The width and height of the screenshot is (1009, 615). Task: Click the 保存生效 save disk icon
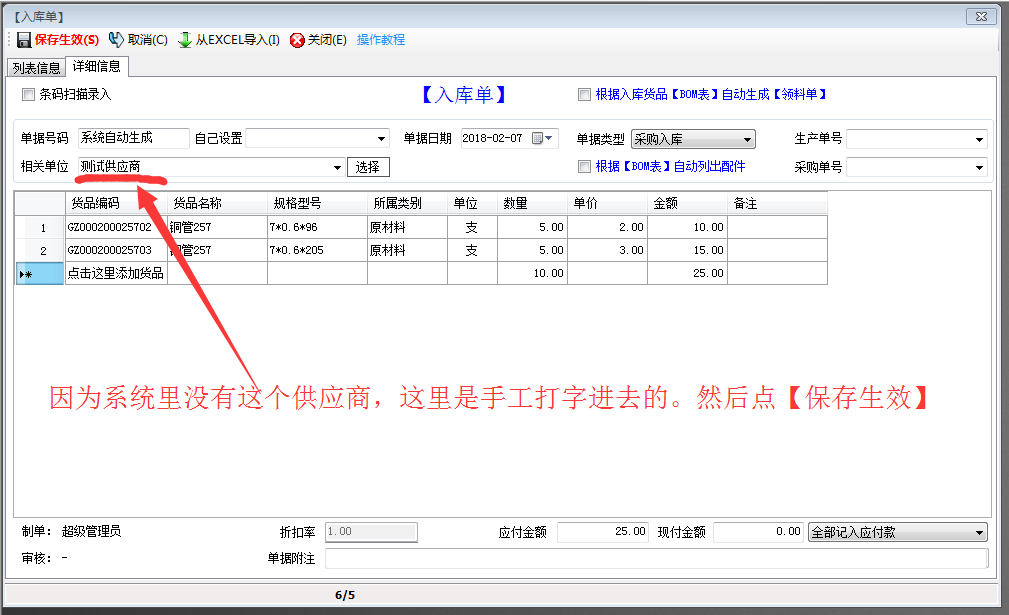click(23, 40)
